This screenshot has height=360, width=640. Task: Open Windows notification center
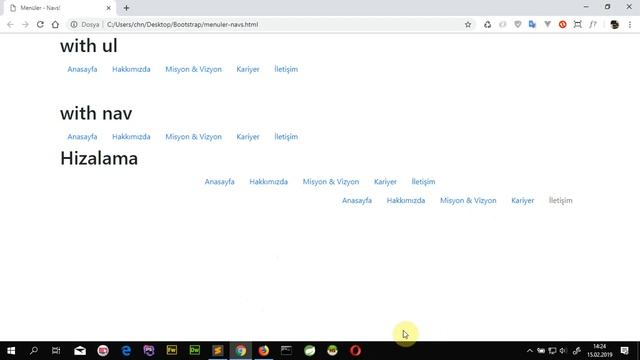pos(624,351)
